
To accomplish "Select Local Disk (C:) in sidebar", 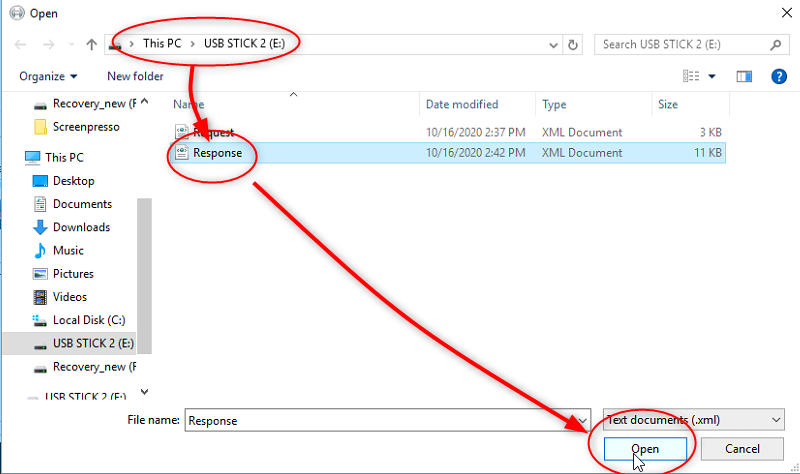I will (90, 320).
